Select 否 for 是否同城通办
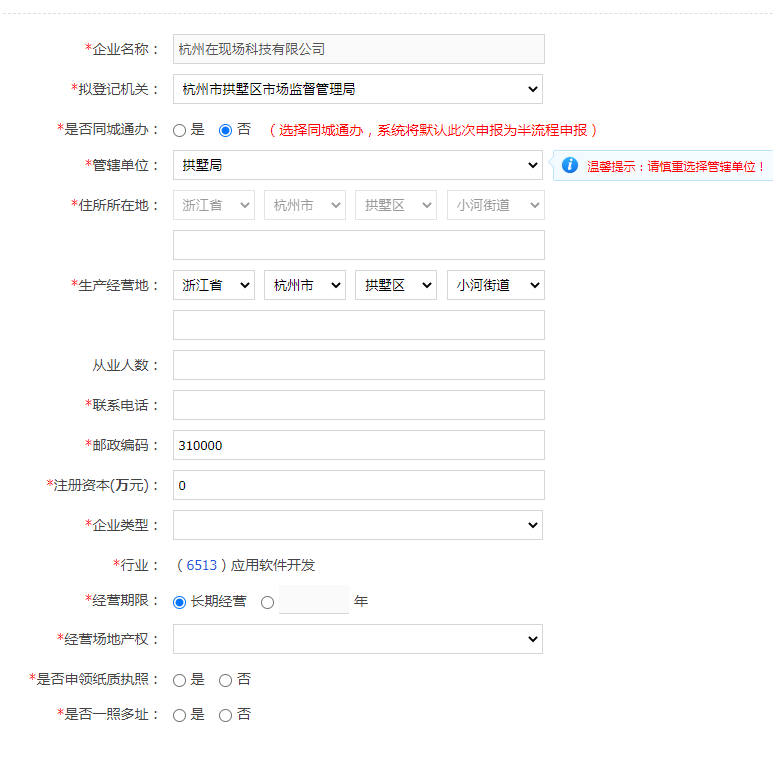The image size is (773, 762). point(225,131)
